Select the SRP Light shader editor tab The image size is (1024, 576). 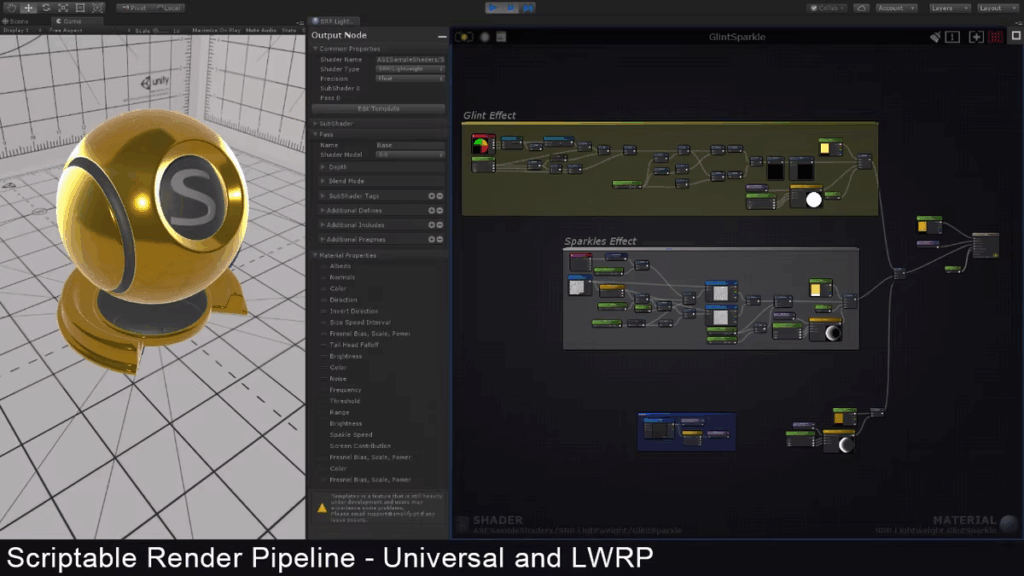pyautogui.click(x=333, y=21)
